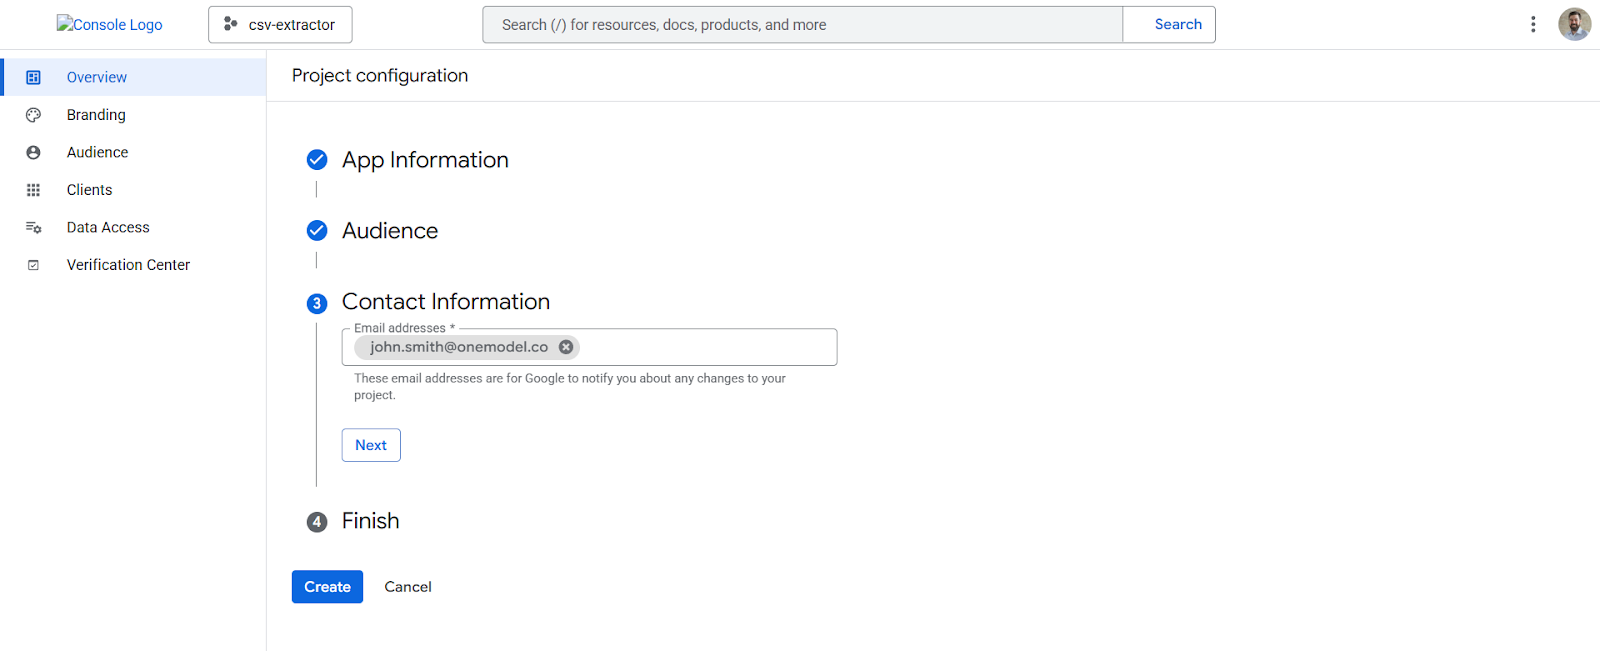The height and width of the screenshot is (651, 1600).
Task: Click the Audience person icon
Action: tap(33, 153)
